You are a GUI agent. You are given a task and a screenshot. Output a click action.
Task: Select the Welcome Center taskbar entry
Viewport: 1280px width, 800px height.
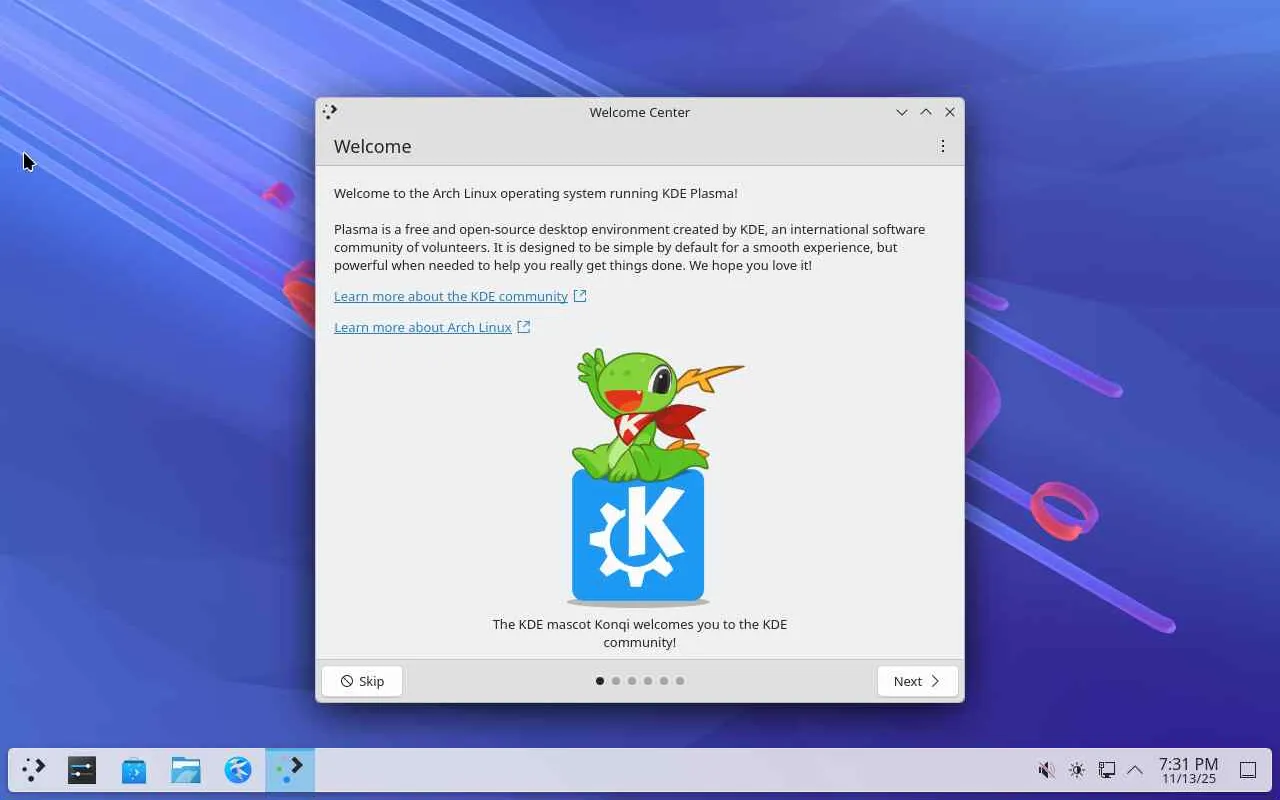[290, 770]
